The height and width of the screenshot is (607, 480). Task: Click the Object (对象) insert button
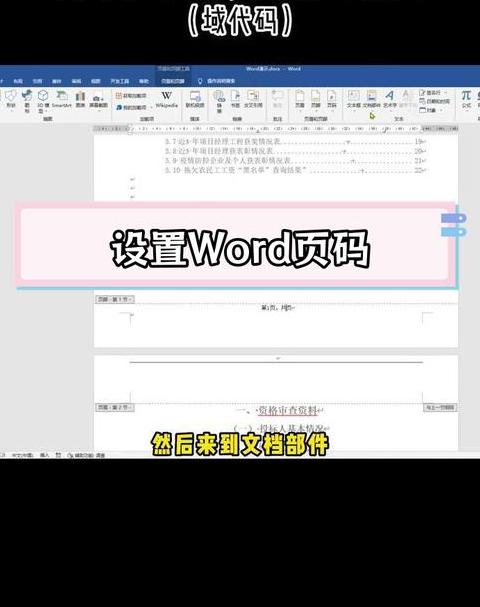click(x=429, y=110)
